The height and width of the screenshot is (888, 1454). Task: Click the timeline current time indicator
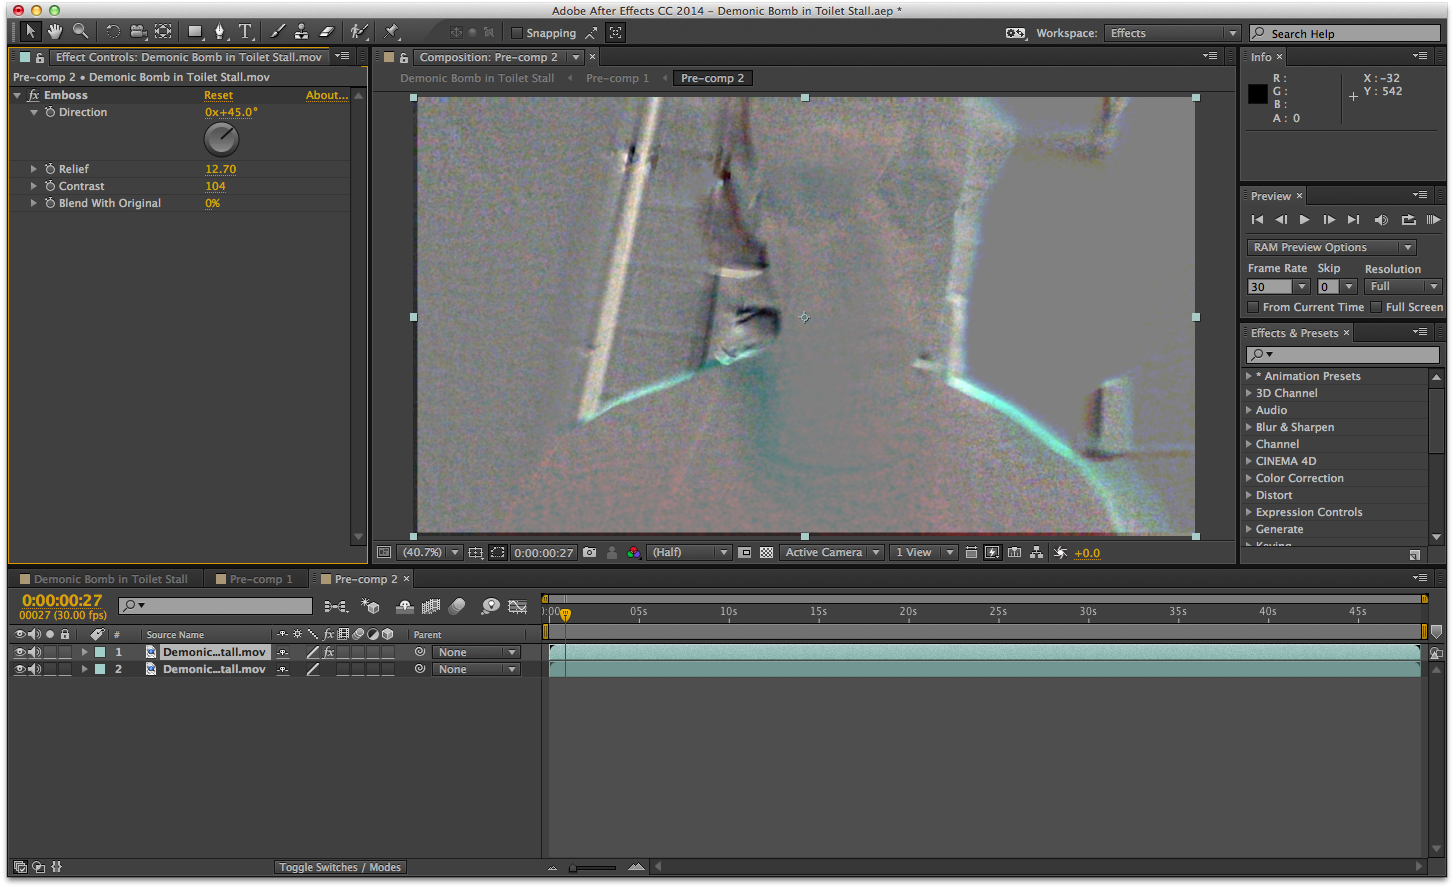click(x=565, y=614)
